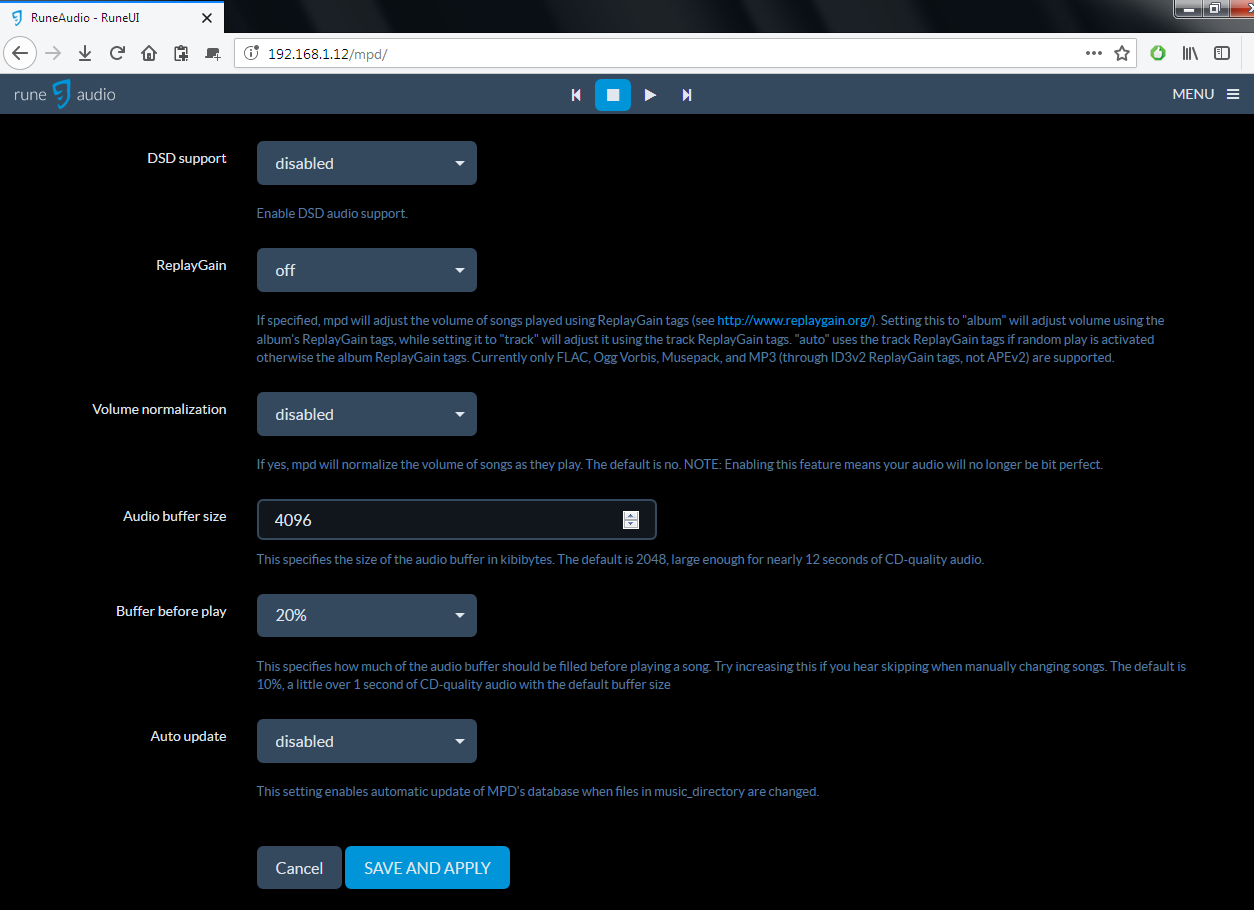
Task: Click the rune audio logo
Action: click(x=65, y=95)
